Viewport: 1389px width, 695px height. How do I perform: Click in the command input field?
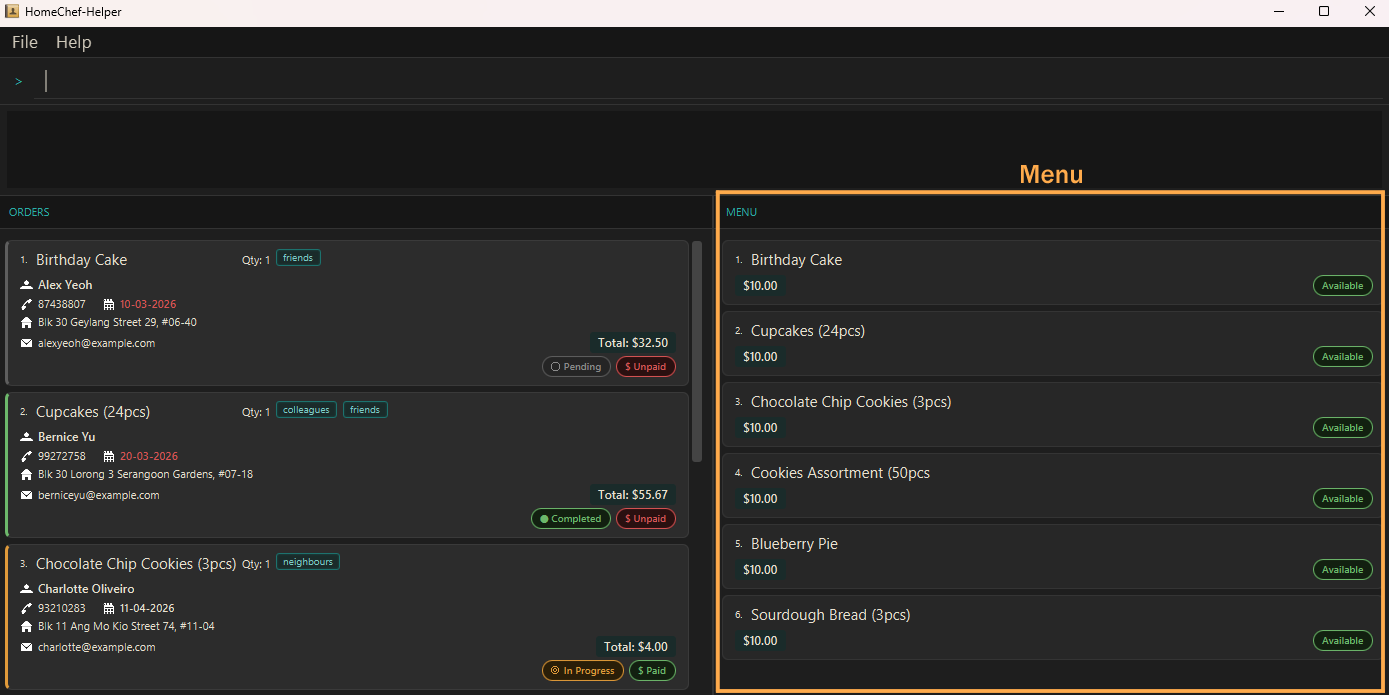pos(700,82)
